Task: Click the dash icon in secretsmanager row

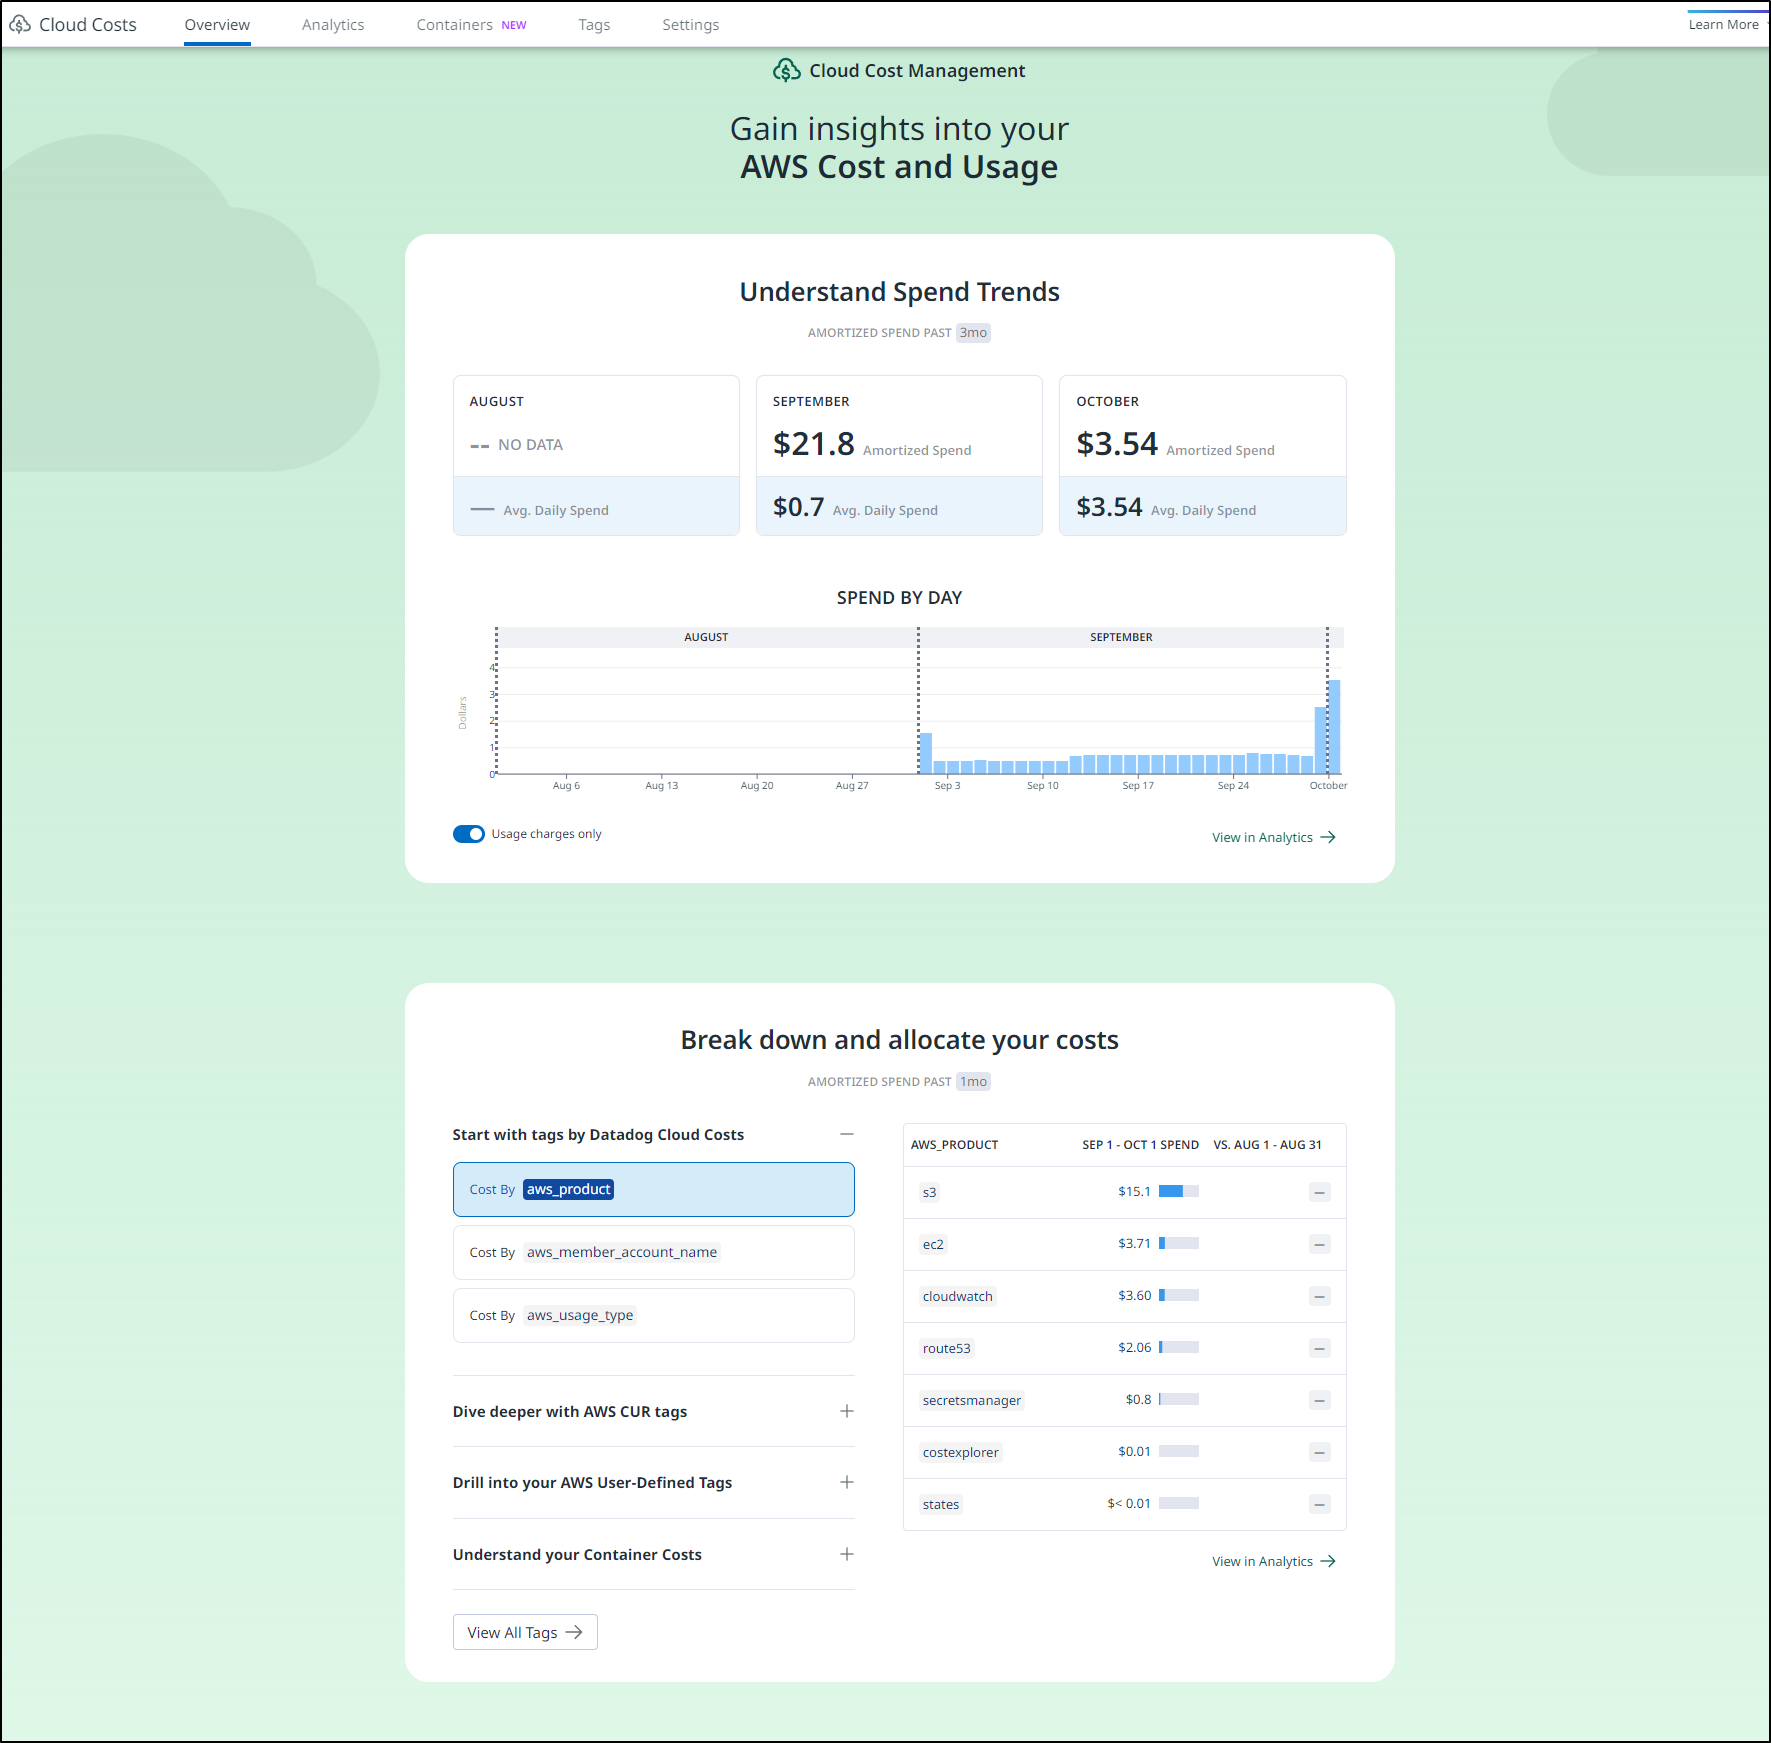Action: tap(1320, 1401)
